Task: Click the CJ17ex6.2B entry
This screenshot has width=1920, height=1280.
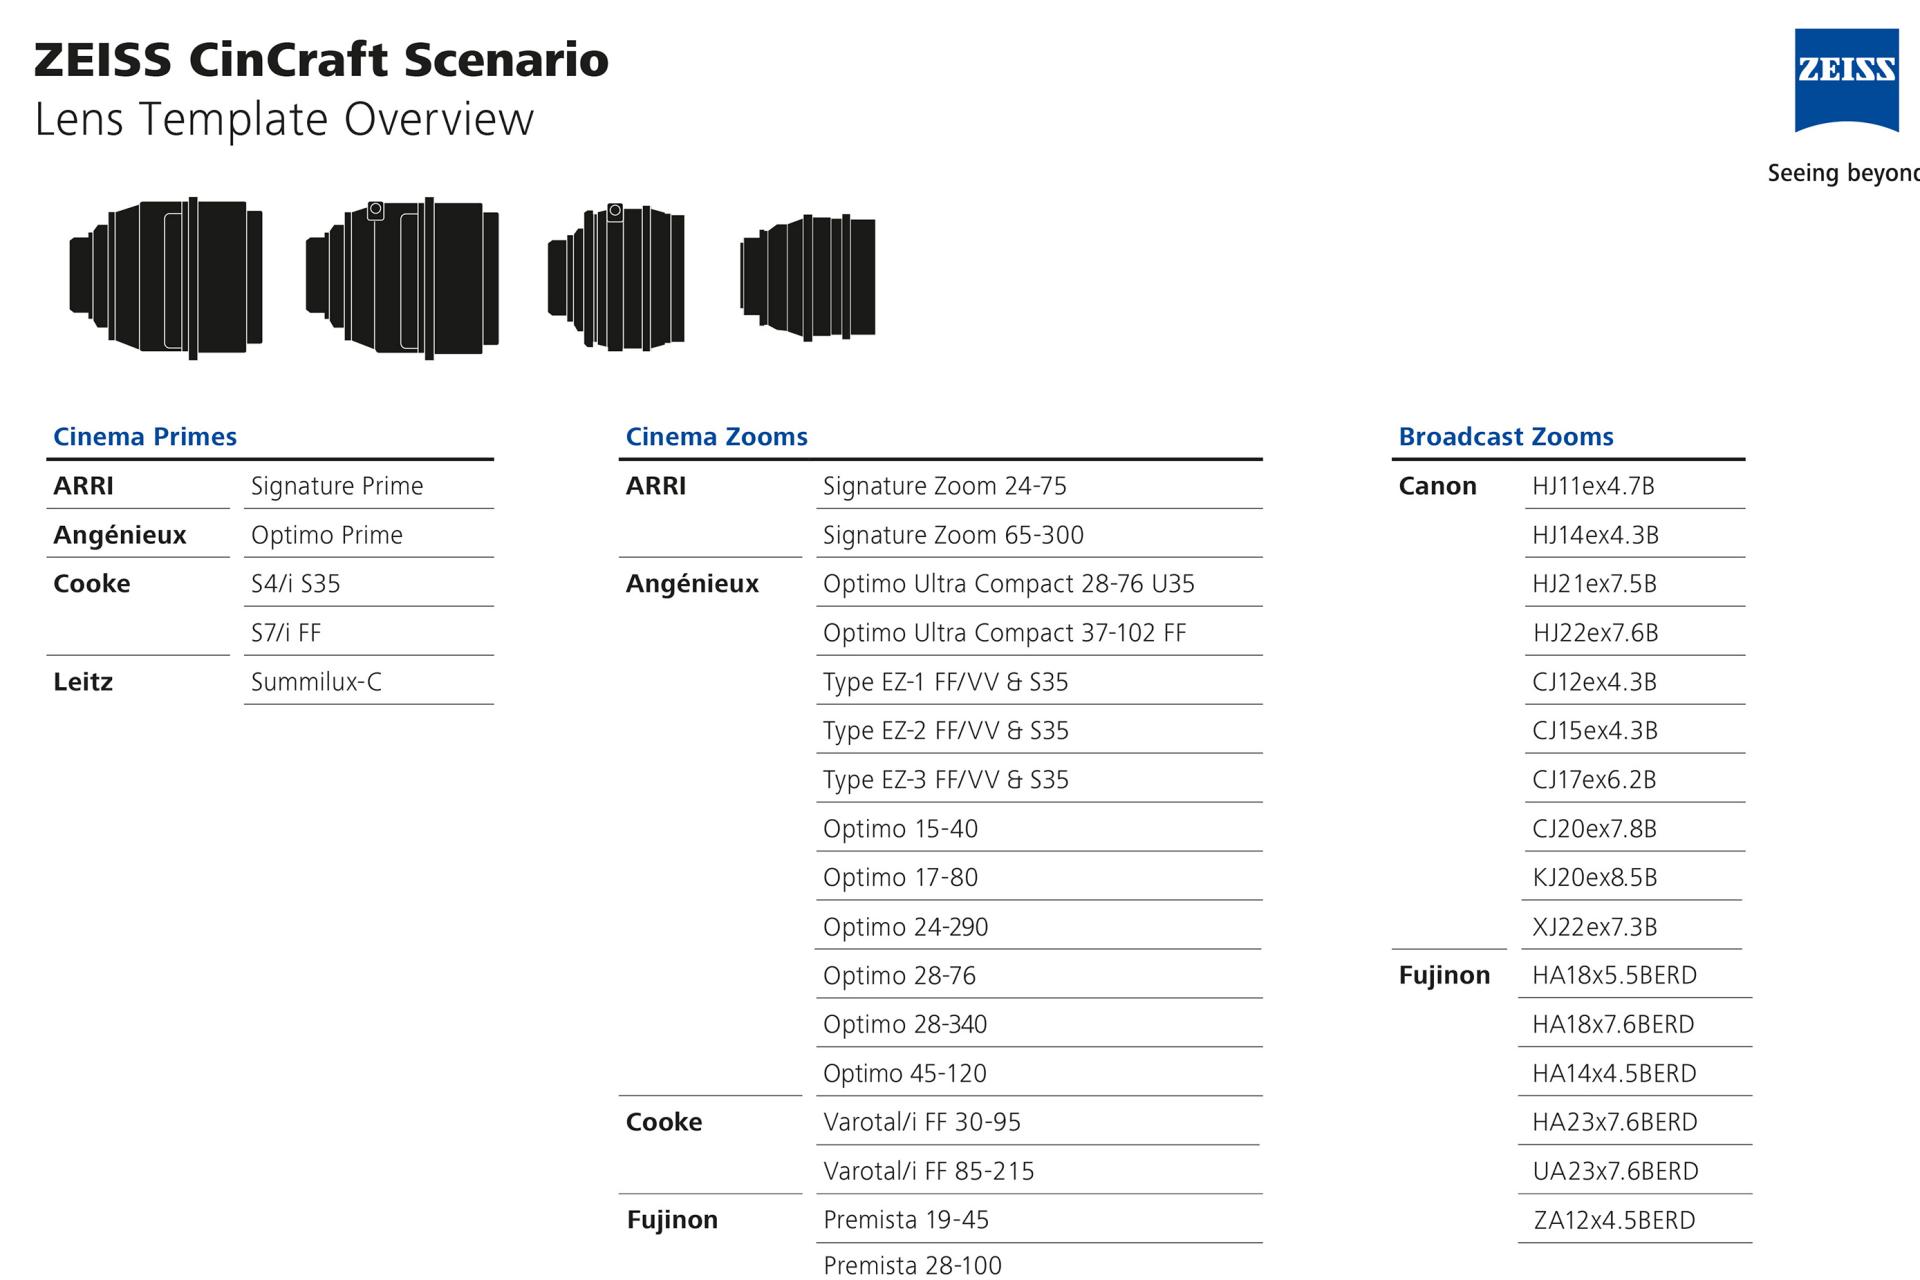Action: click(1594, 781)
